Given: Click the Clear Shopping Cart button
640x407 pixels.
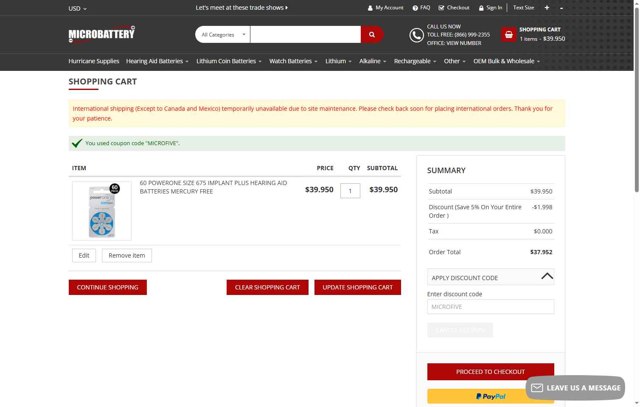Looking at the screenshot, I should (267, 287).
